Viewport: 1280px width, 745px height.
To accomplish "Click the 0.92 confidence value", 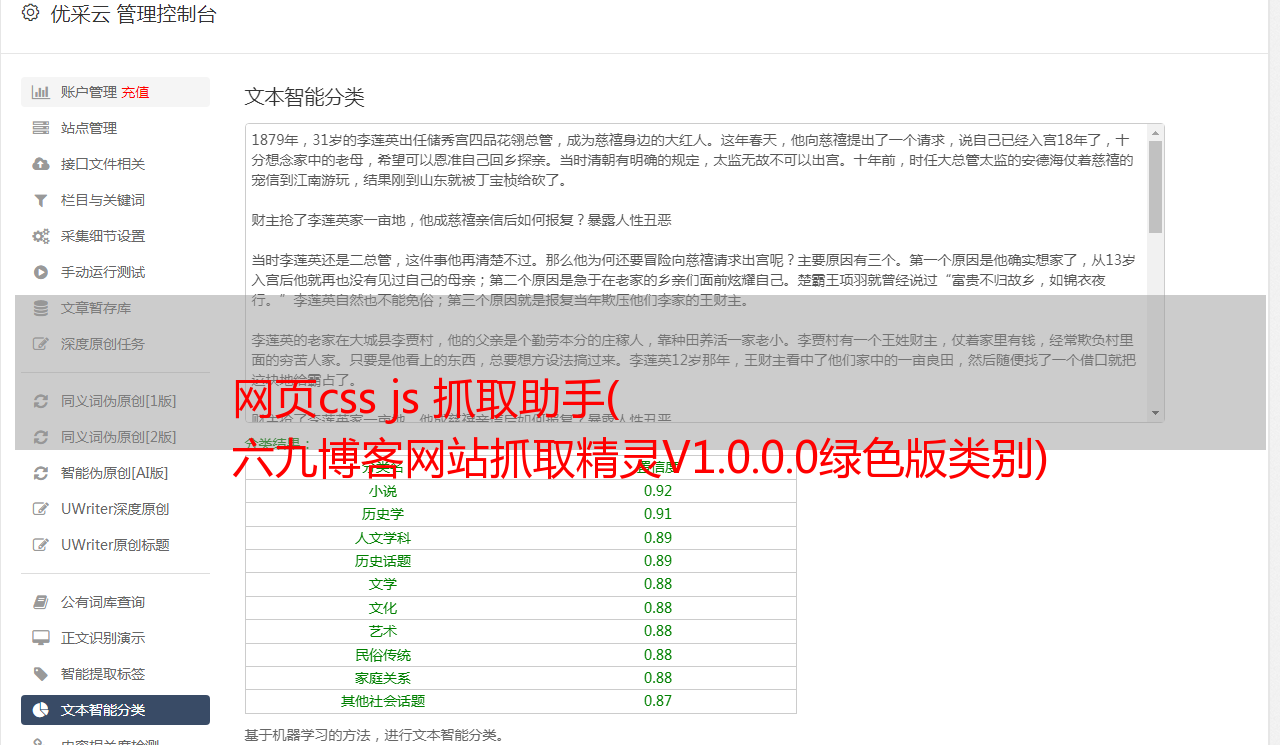I will click(658, 491).
